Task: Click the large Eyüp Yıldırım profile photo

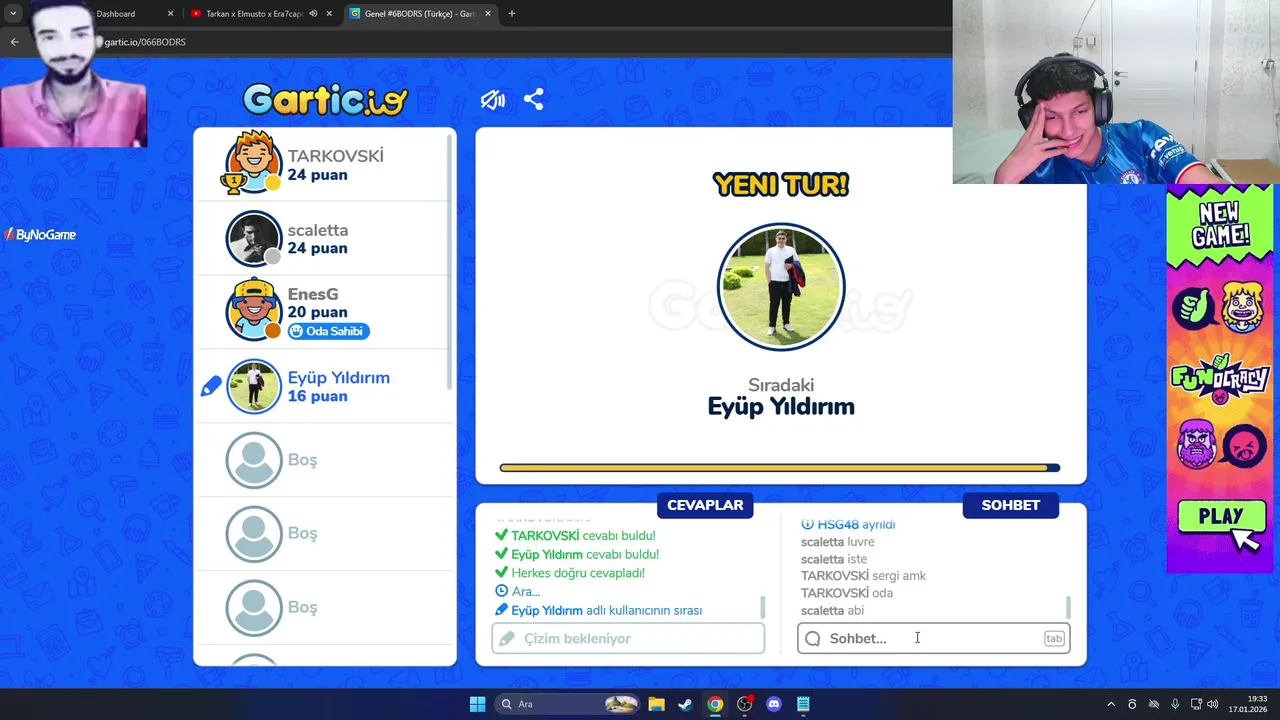Action: point(781,287)
